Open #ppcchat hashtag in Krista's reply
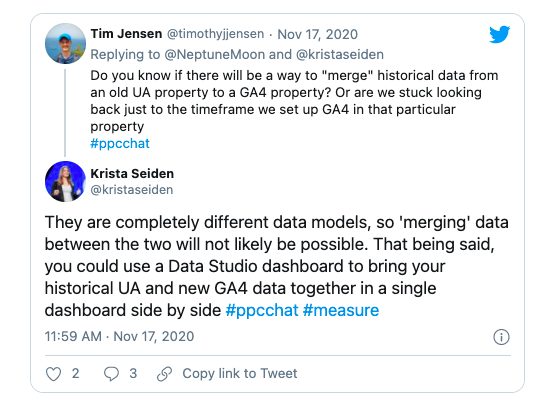The height and width of the screenshot is (415, 557). pos(262,310)
